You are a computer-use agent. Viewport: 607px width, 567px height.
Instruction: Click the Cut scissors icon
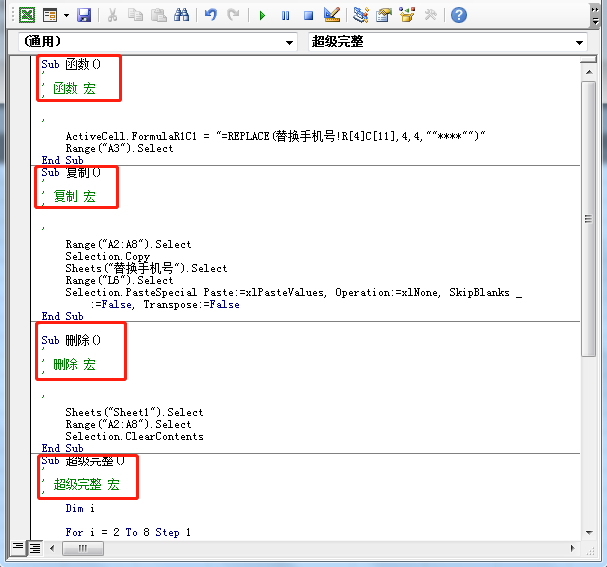112,15
